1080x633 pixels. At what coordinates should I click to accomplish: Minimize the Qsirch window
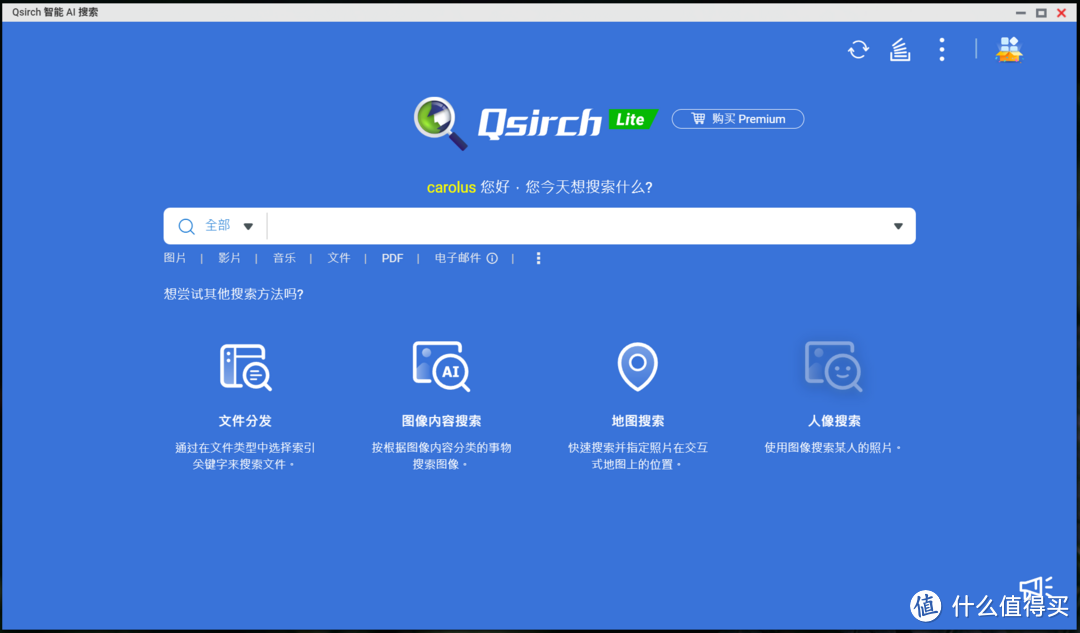click(x=1021, y=12)
